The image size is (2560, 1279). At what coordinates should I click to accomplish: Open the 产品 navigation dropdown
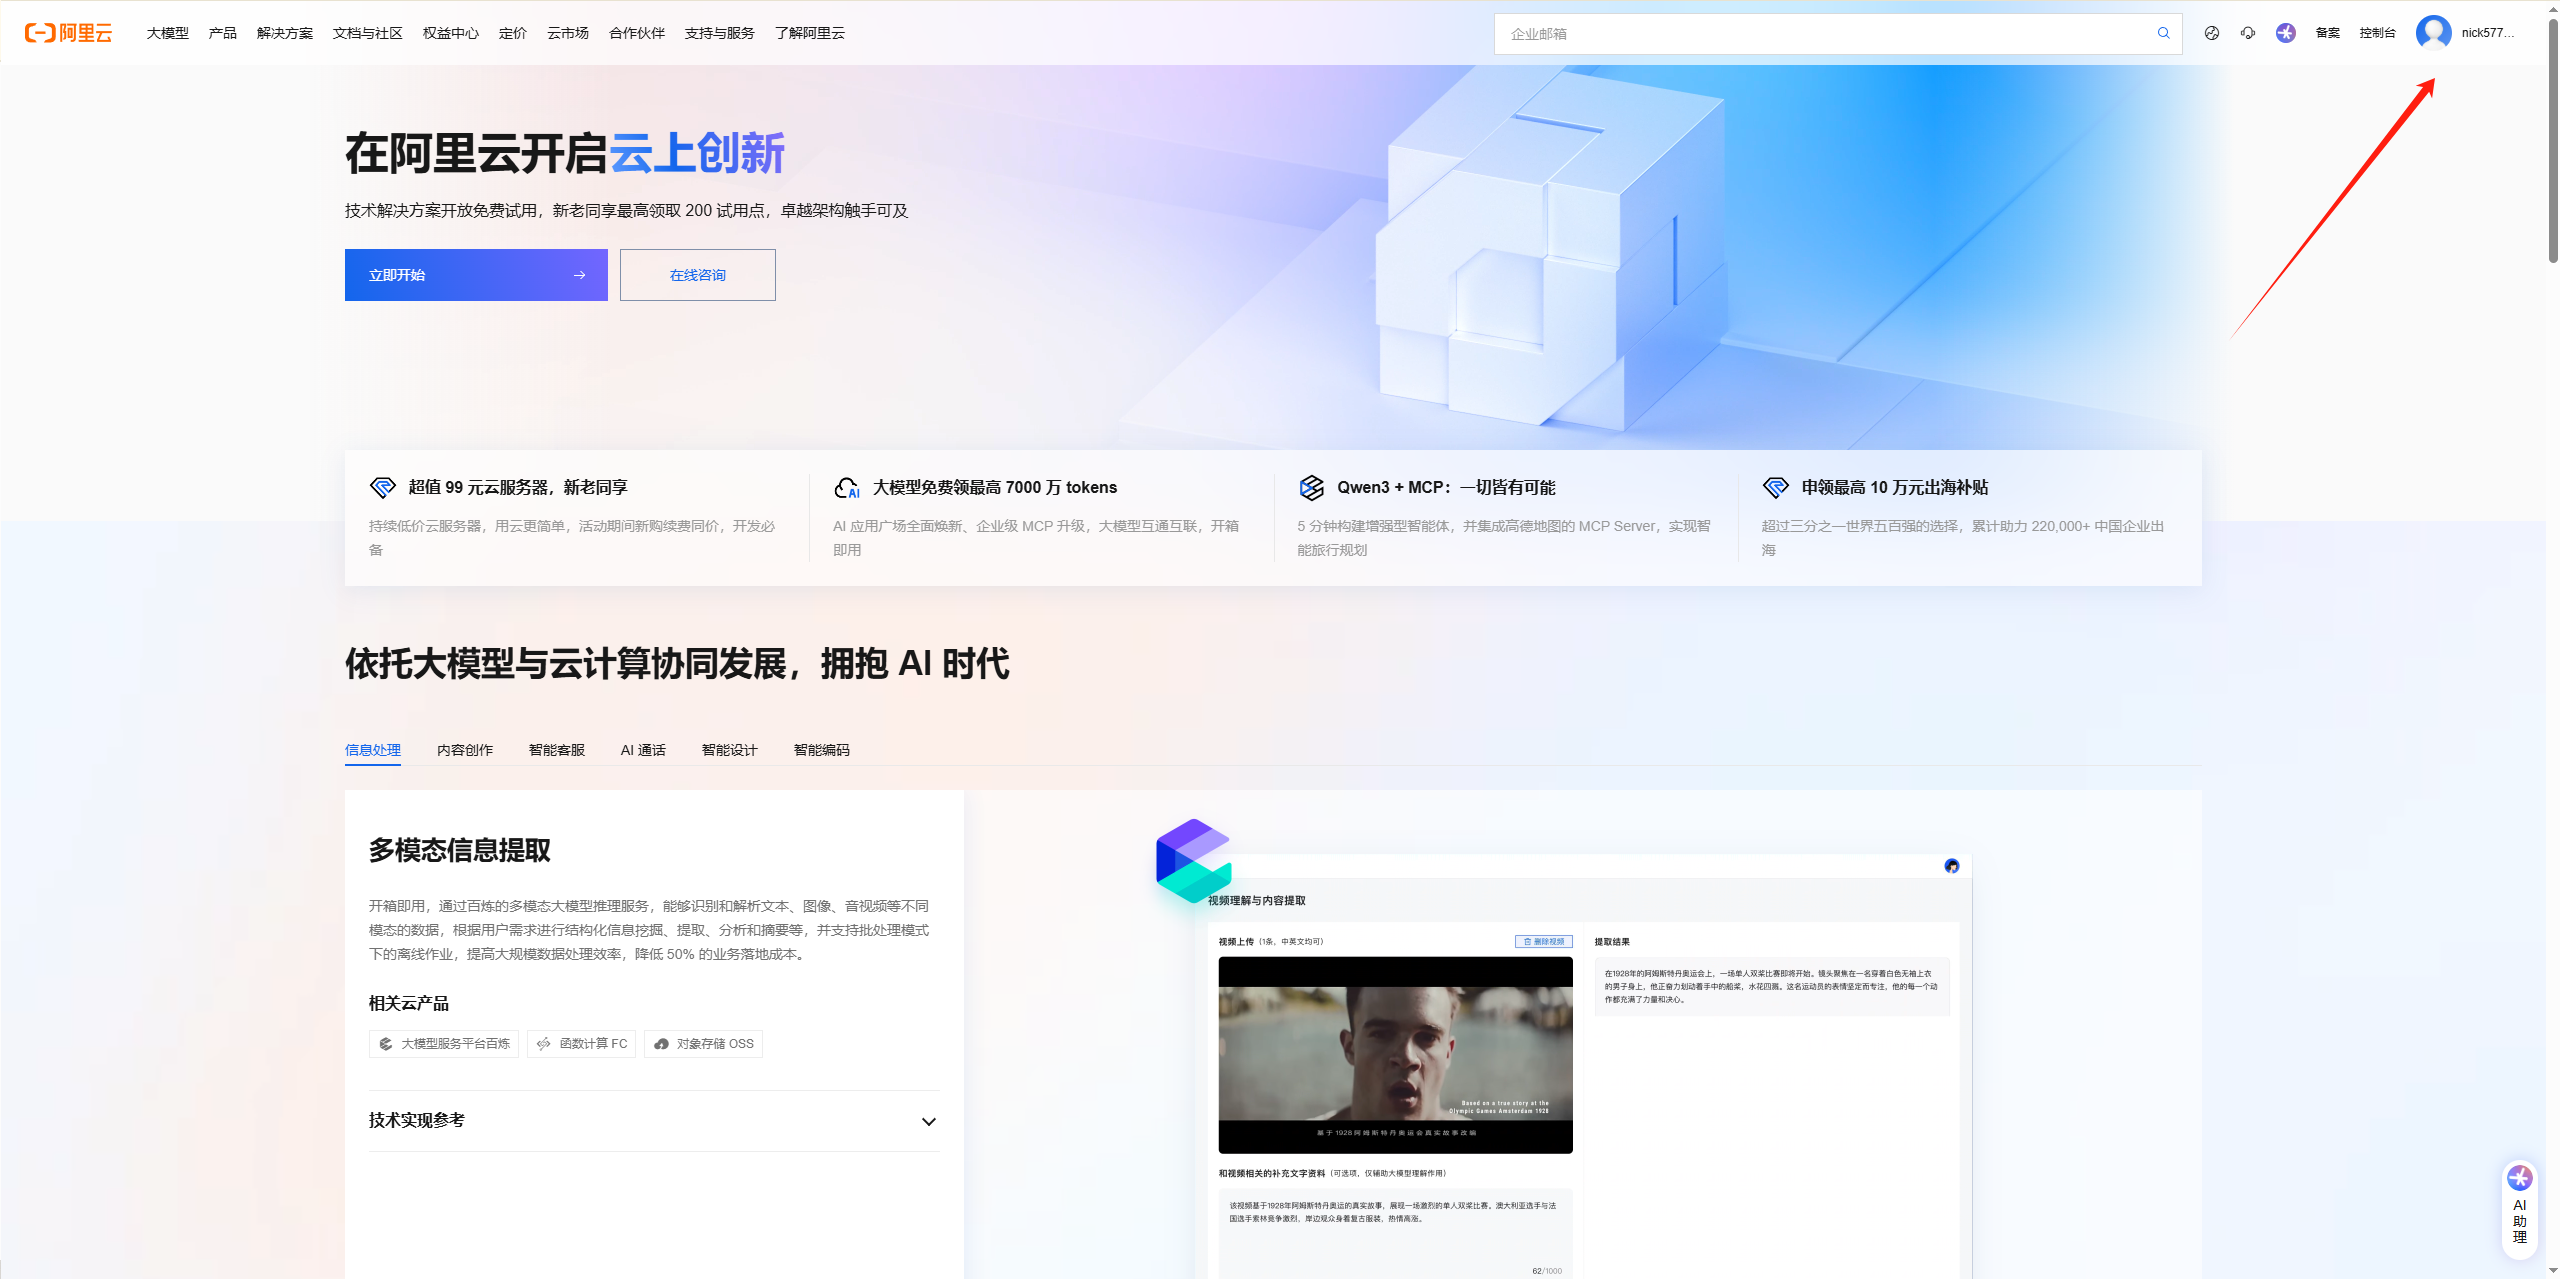tap(221, 32)
